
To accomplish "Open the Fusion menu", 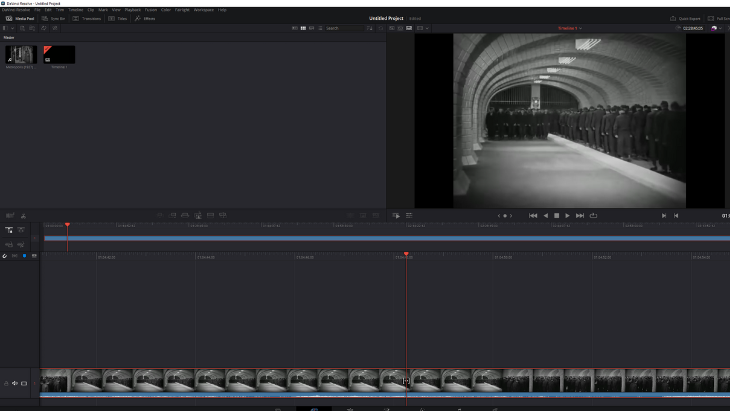I will (x=150, y=9).
